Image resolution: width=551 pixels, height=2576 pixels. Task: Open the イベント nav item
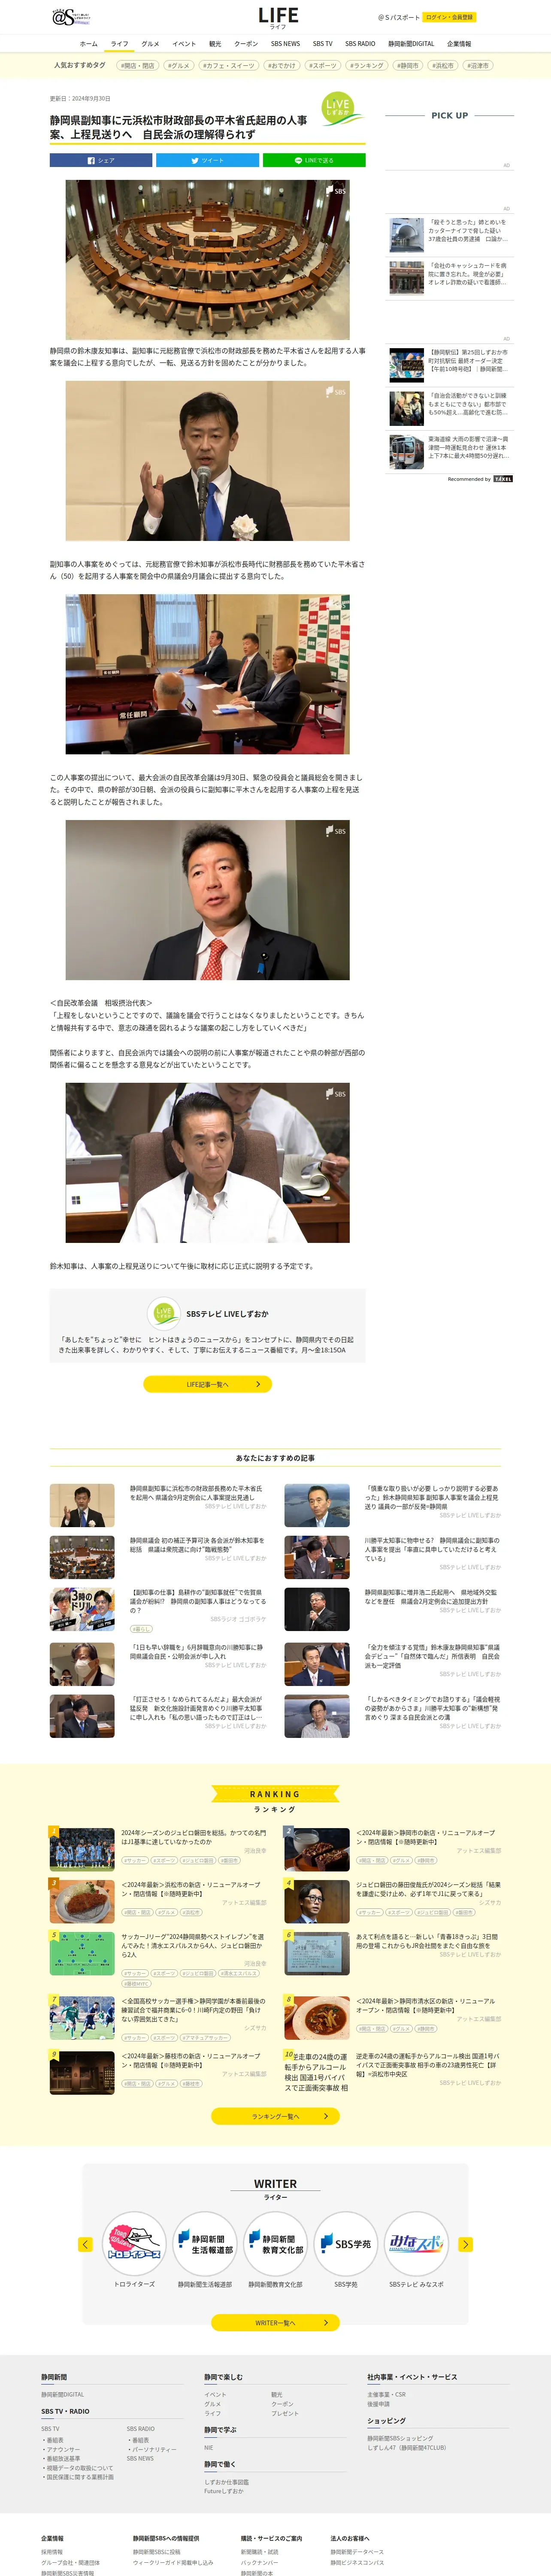click(184, 44)
